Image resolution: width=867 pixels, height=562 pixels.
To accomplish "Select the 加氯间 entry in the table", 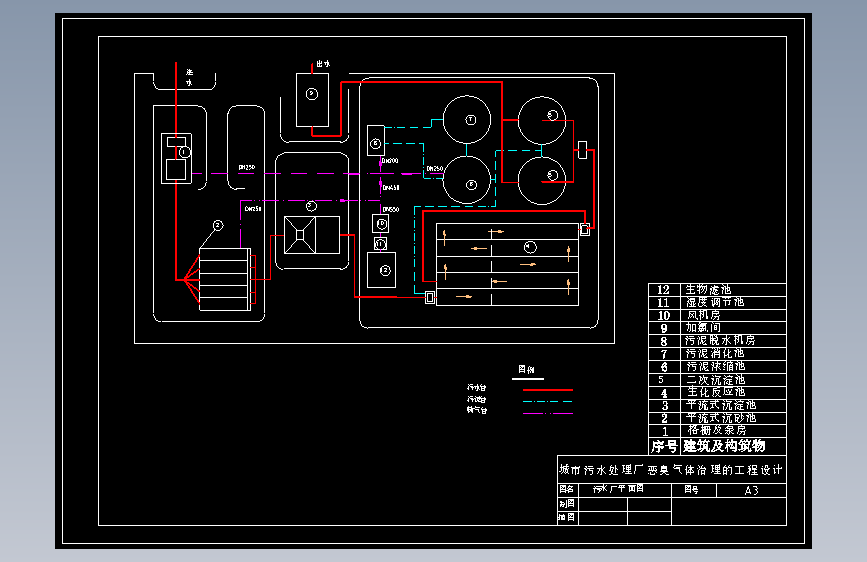I will pos(703,327).
